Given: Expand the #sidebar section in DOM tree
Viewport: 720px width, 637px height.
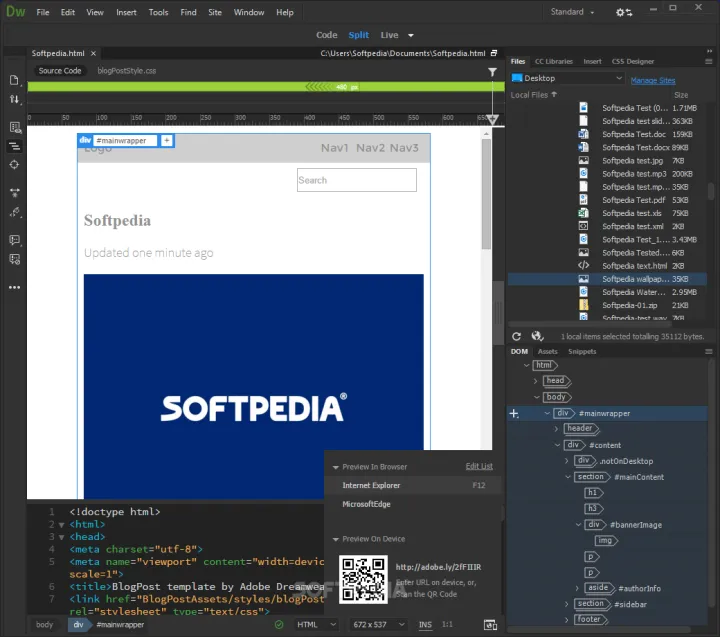Looking at the screenshot, I should pos(568,604).
